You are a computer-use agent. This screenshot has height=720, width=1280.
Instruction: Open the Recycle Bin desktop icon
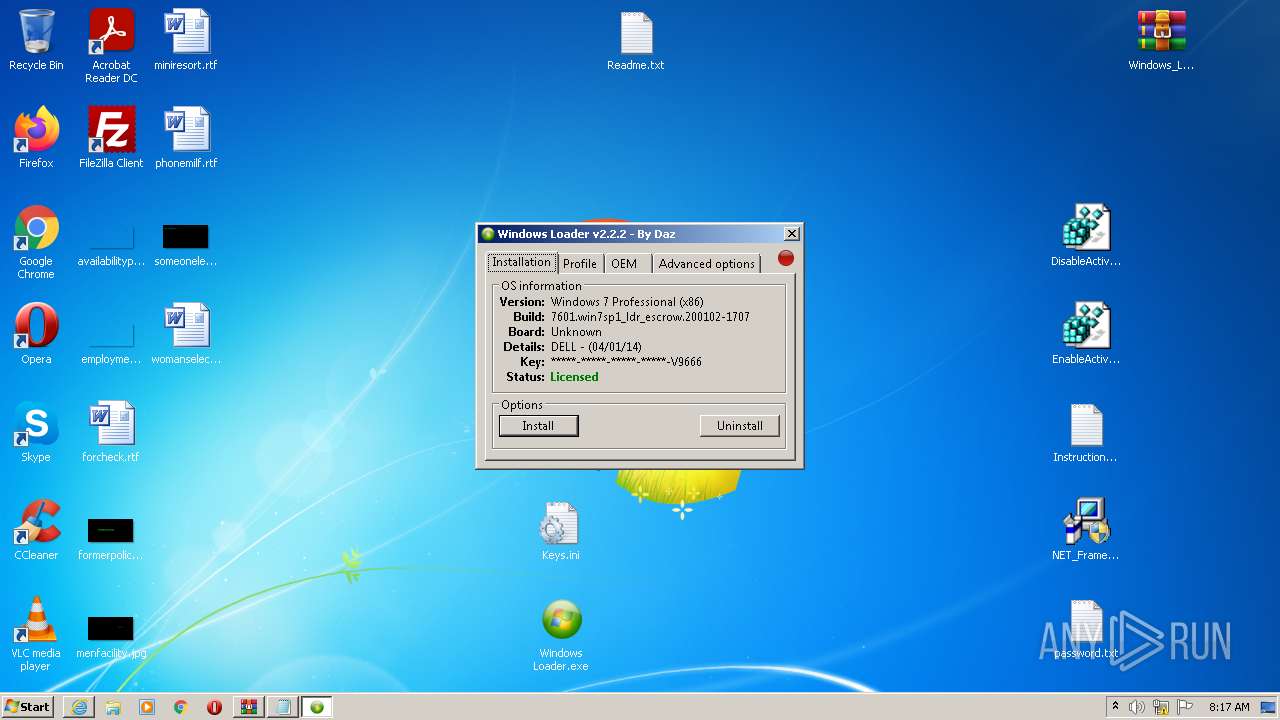click(x=36, y=40)
